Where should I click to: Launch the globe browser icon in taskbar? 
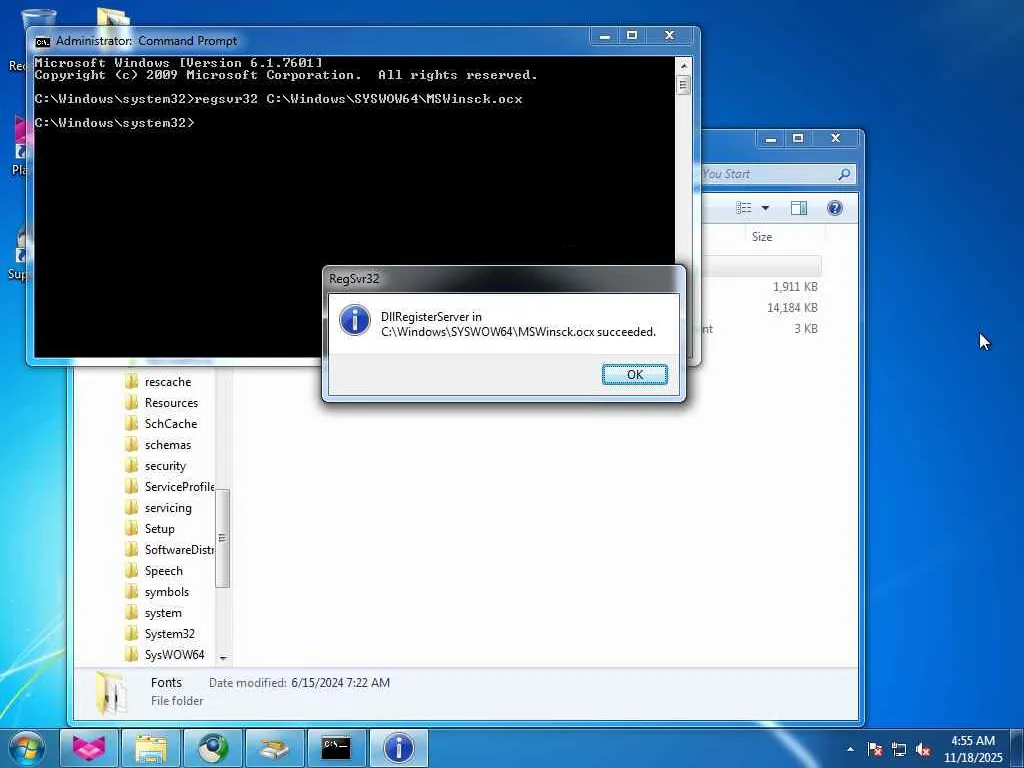213,748
